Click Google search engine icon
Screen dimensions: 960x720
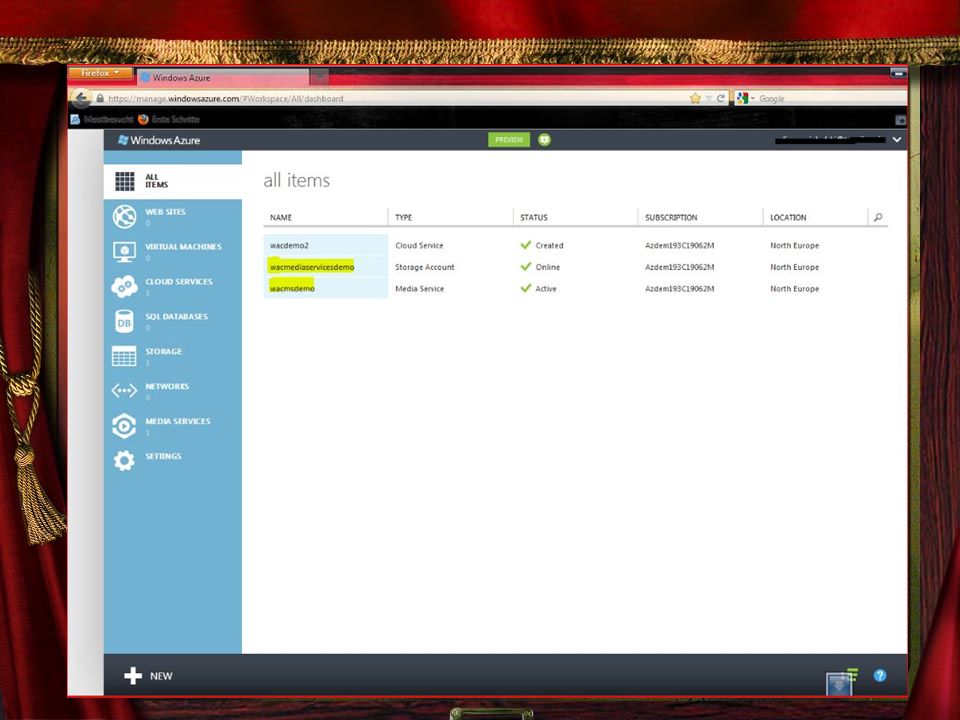(743, 98)
